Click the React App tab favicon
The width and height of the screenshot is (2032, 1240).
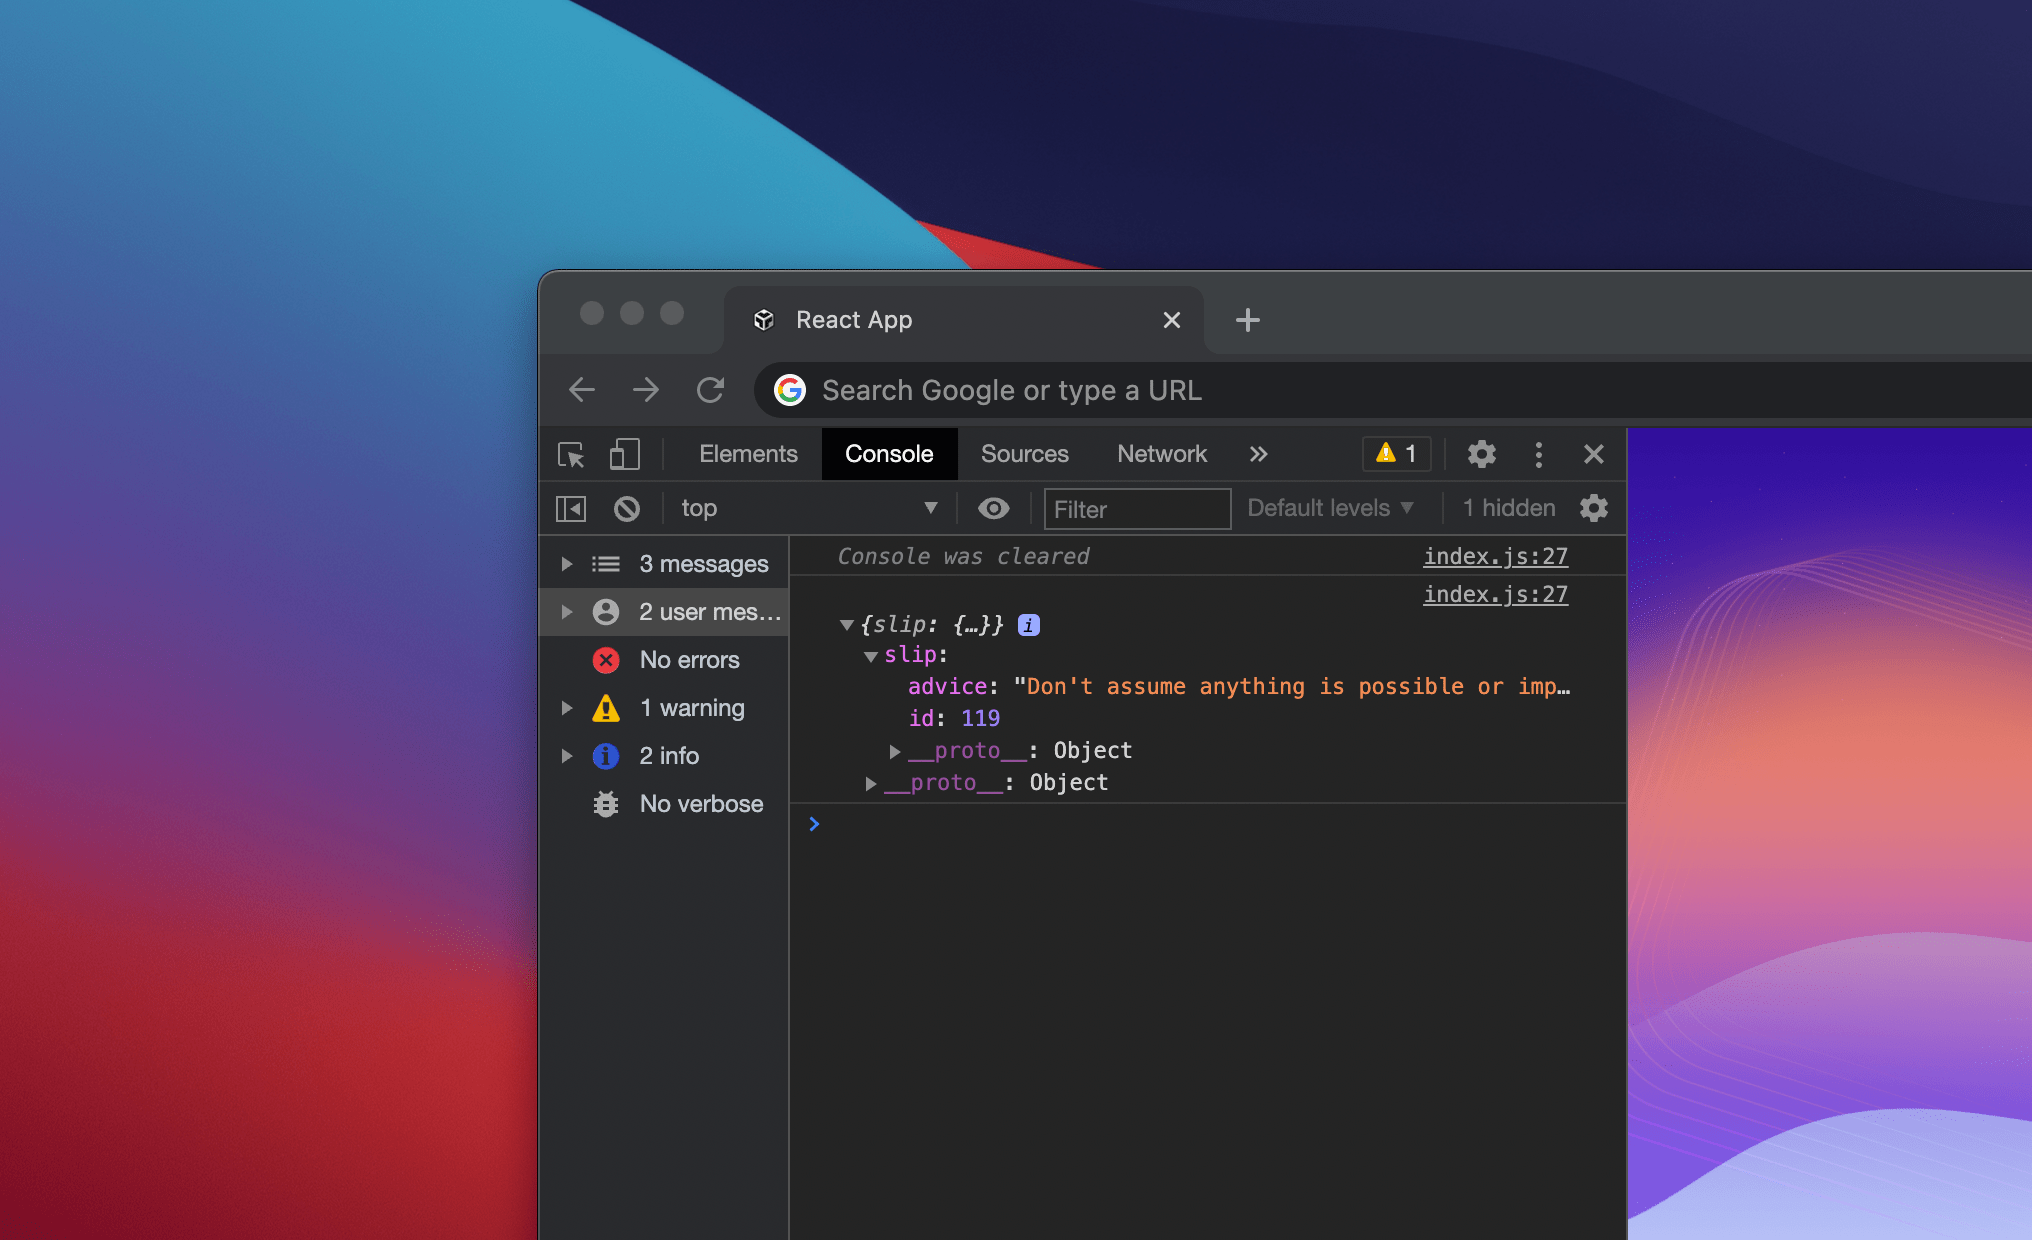(x=764, y=320)
